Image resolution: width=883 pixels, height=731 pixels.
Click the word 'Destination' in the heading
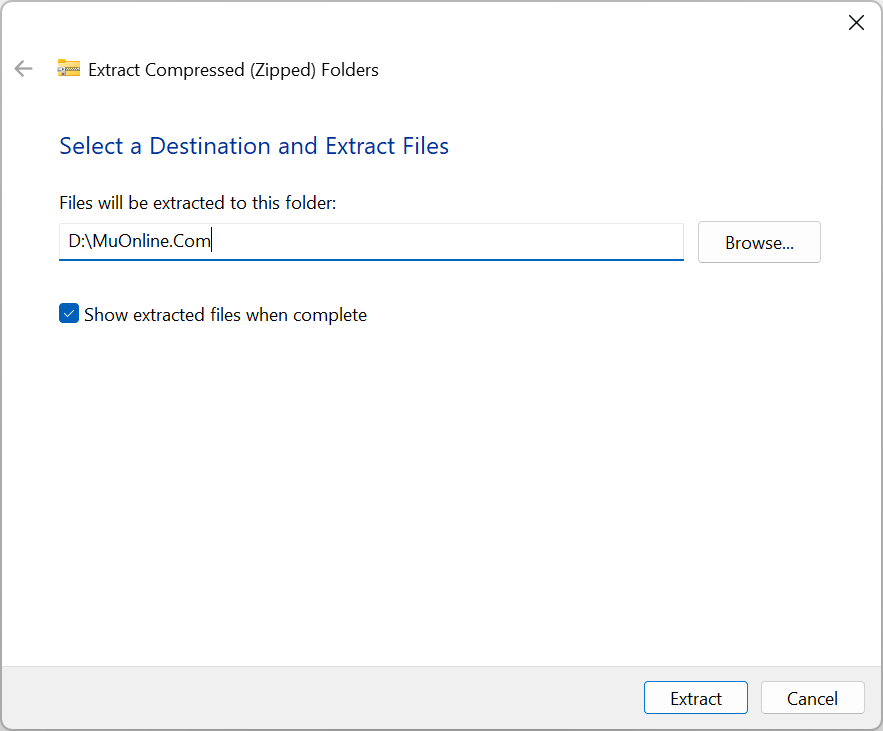(x=210, y=146)
